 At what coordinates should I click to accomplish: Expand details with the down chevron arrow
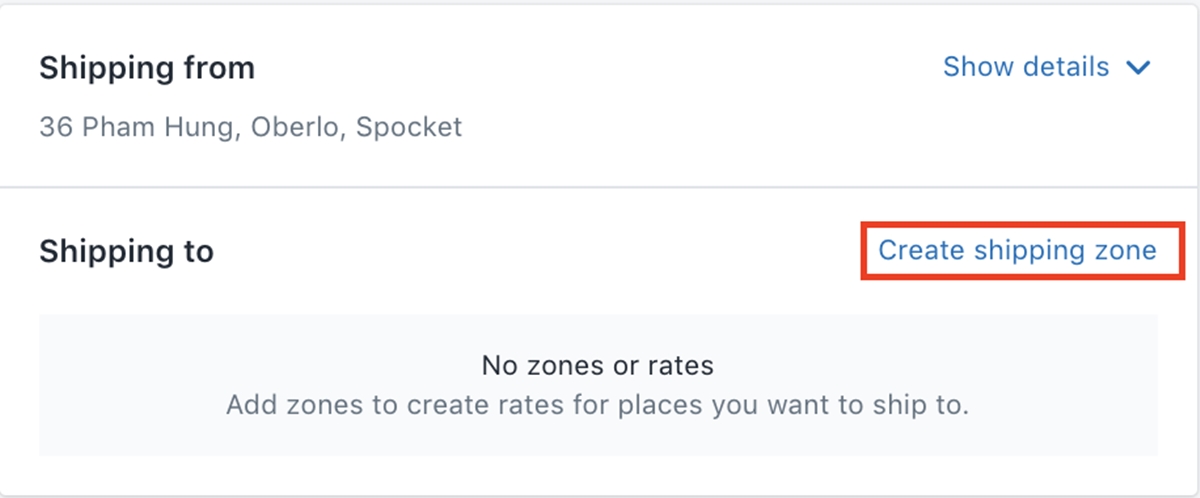1138,68
